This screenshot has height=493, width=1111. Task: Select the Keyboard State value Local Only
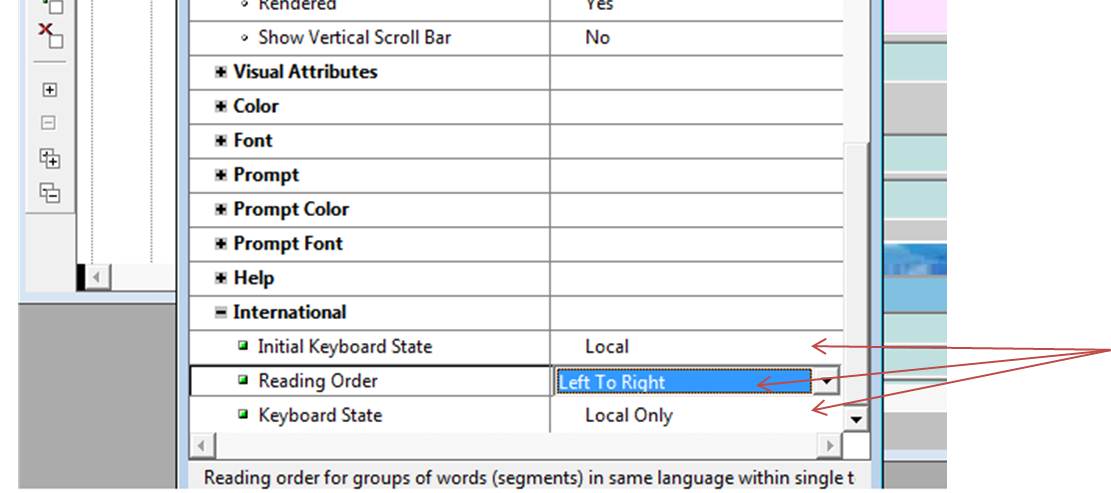click(628, 415)
